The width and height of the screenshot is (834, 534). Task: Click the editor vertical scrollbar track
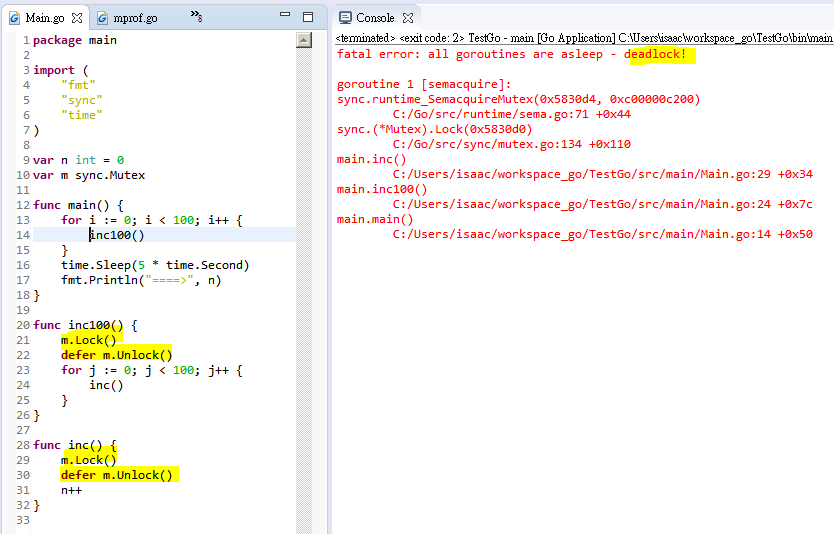coord(304,300)
